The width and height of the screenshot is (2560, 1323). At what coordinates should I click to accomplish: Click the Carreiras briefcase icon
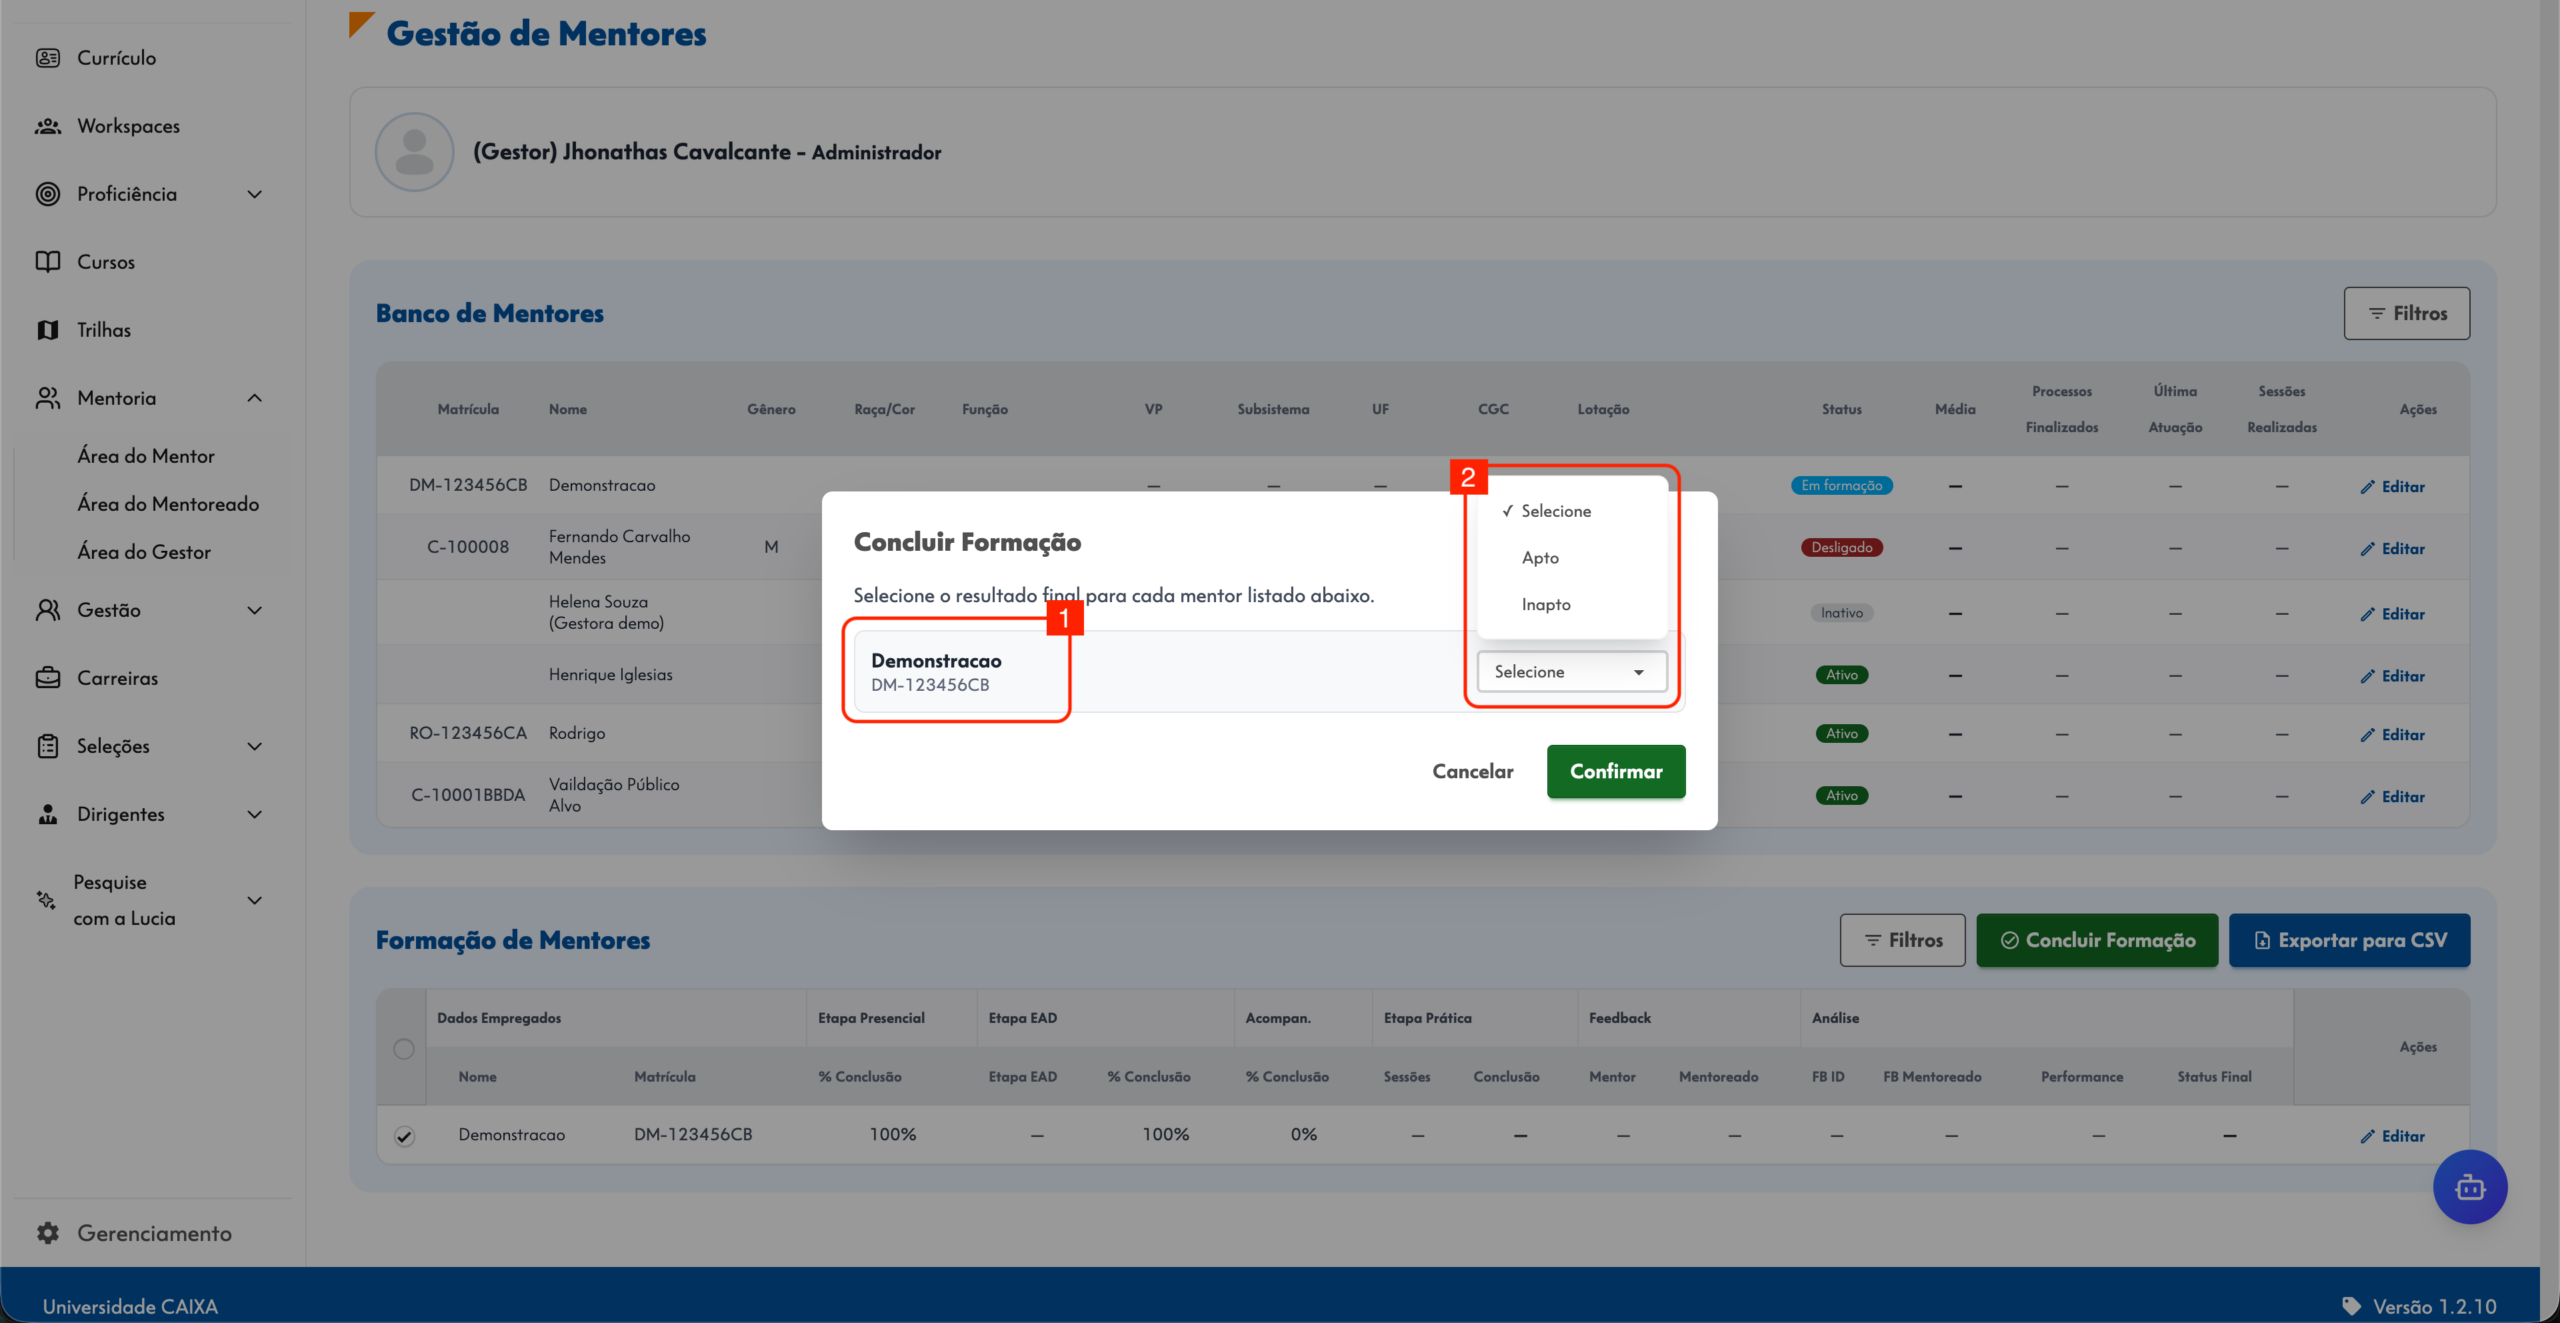(x=47, y=678)
